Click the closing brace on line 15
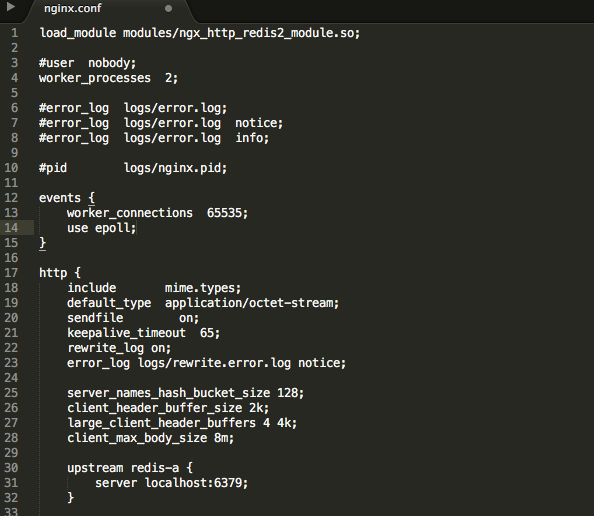The width and height of the screenshot is (595, 516). click(42, 243)
